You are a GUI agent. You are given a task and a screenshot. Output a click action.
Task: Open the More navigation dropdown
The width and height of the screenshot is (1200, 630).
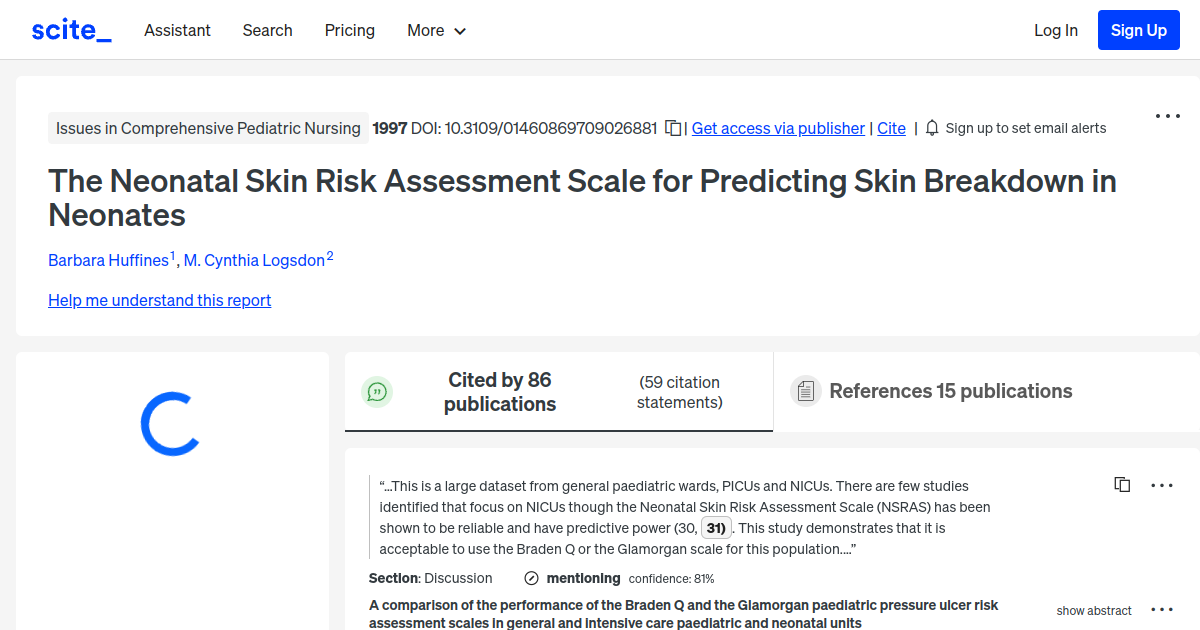436,30
